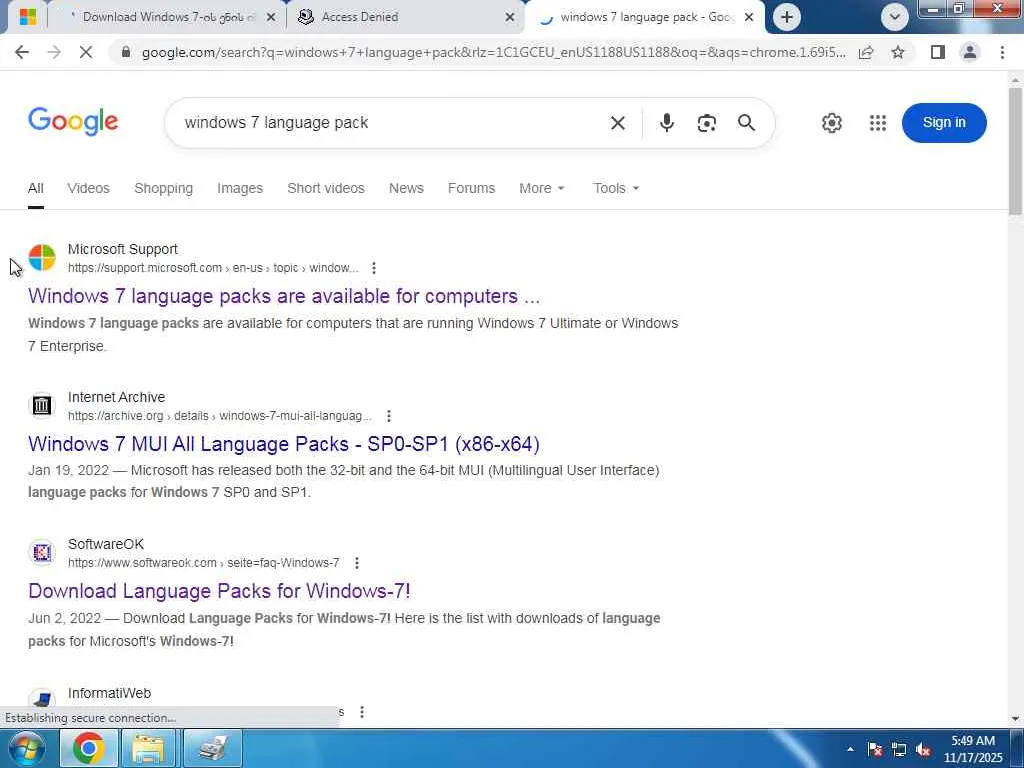Open a new tab with the plus button
The width and height of the screenshot is (1024, 768).
coord(787,17)
